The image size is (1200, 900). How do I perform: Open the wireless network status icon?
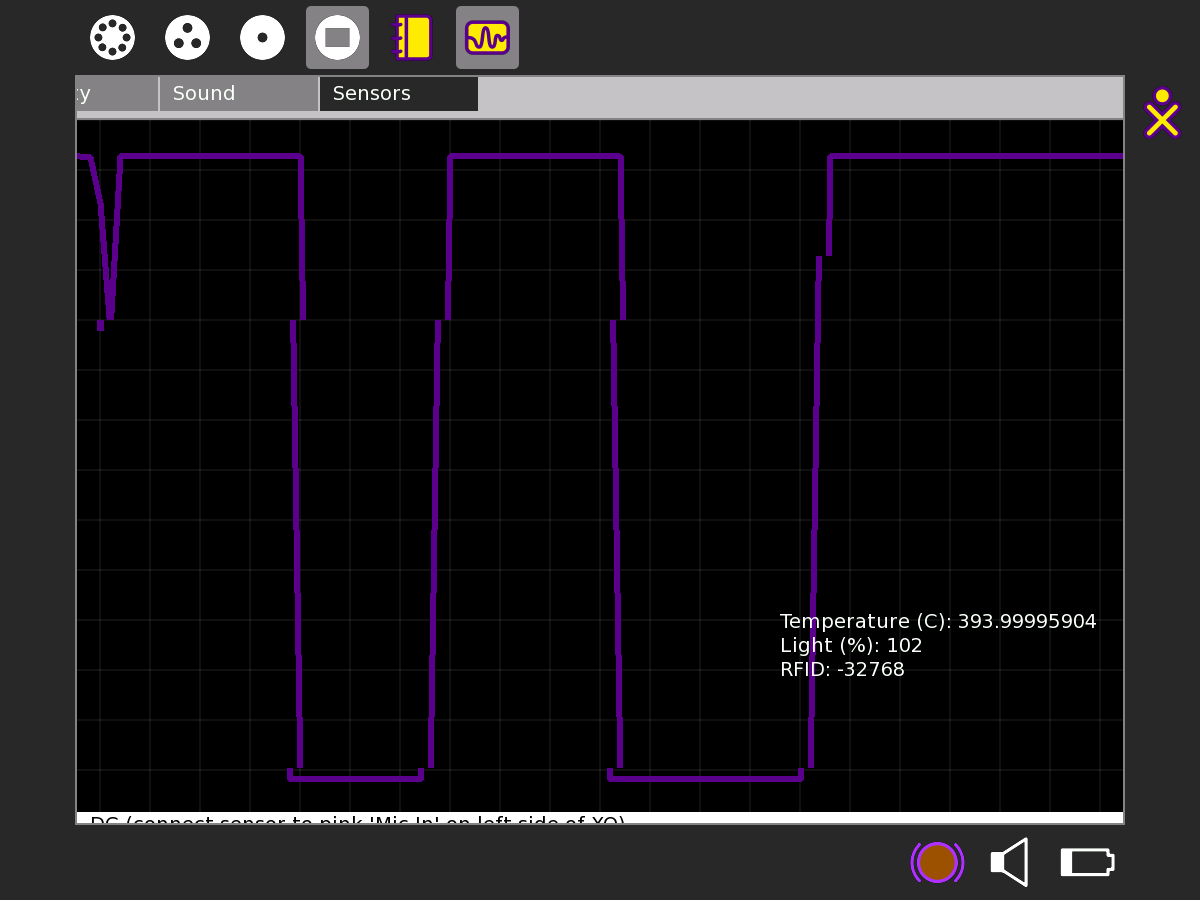[937, 862]
